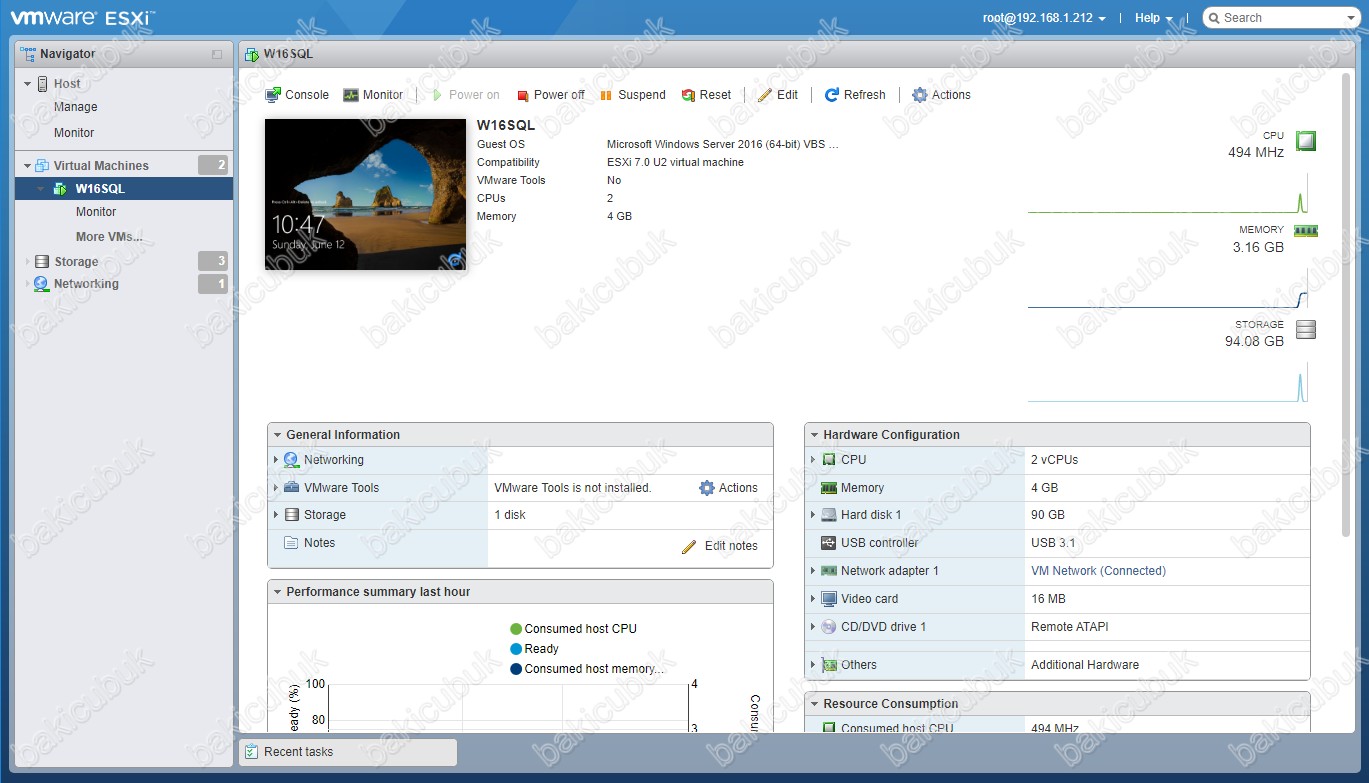Collapse the Resource Consumption panel
This screenshot has height=783, width=1369.
(x=814, y=704)
